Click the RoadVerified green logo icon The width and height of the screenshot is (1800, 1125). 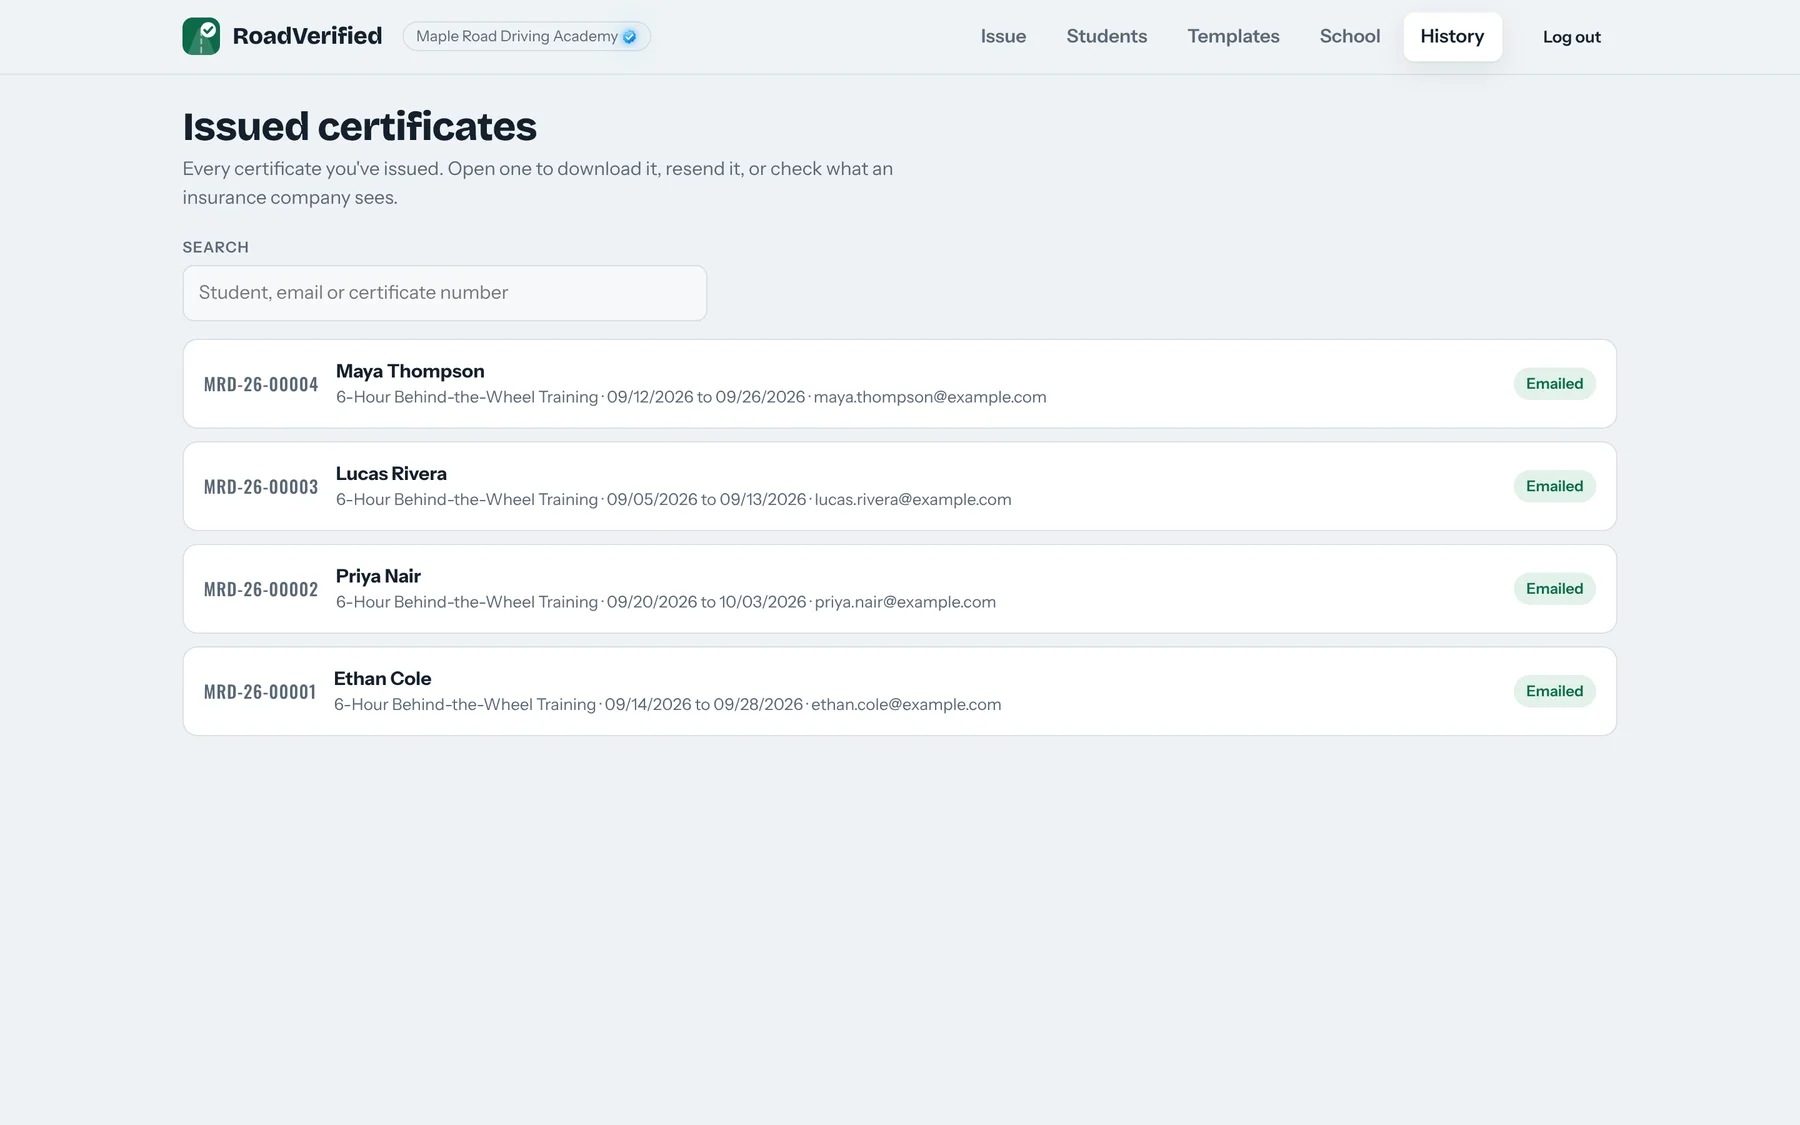point(201,36)
